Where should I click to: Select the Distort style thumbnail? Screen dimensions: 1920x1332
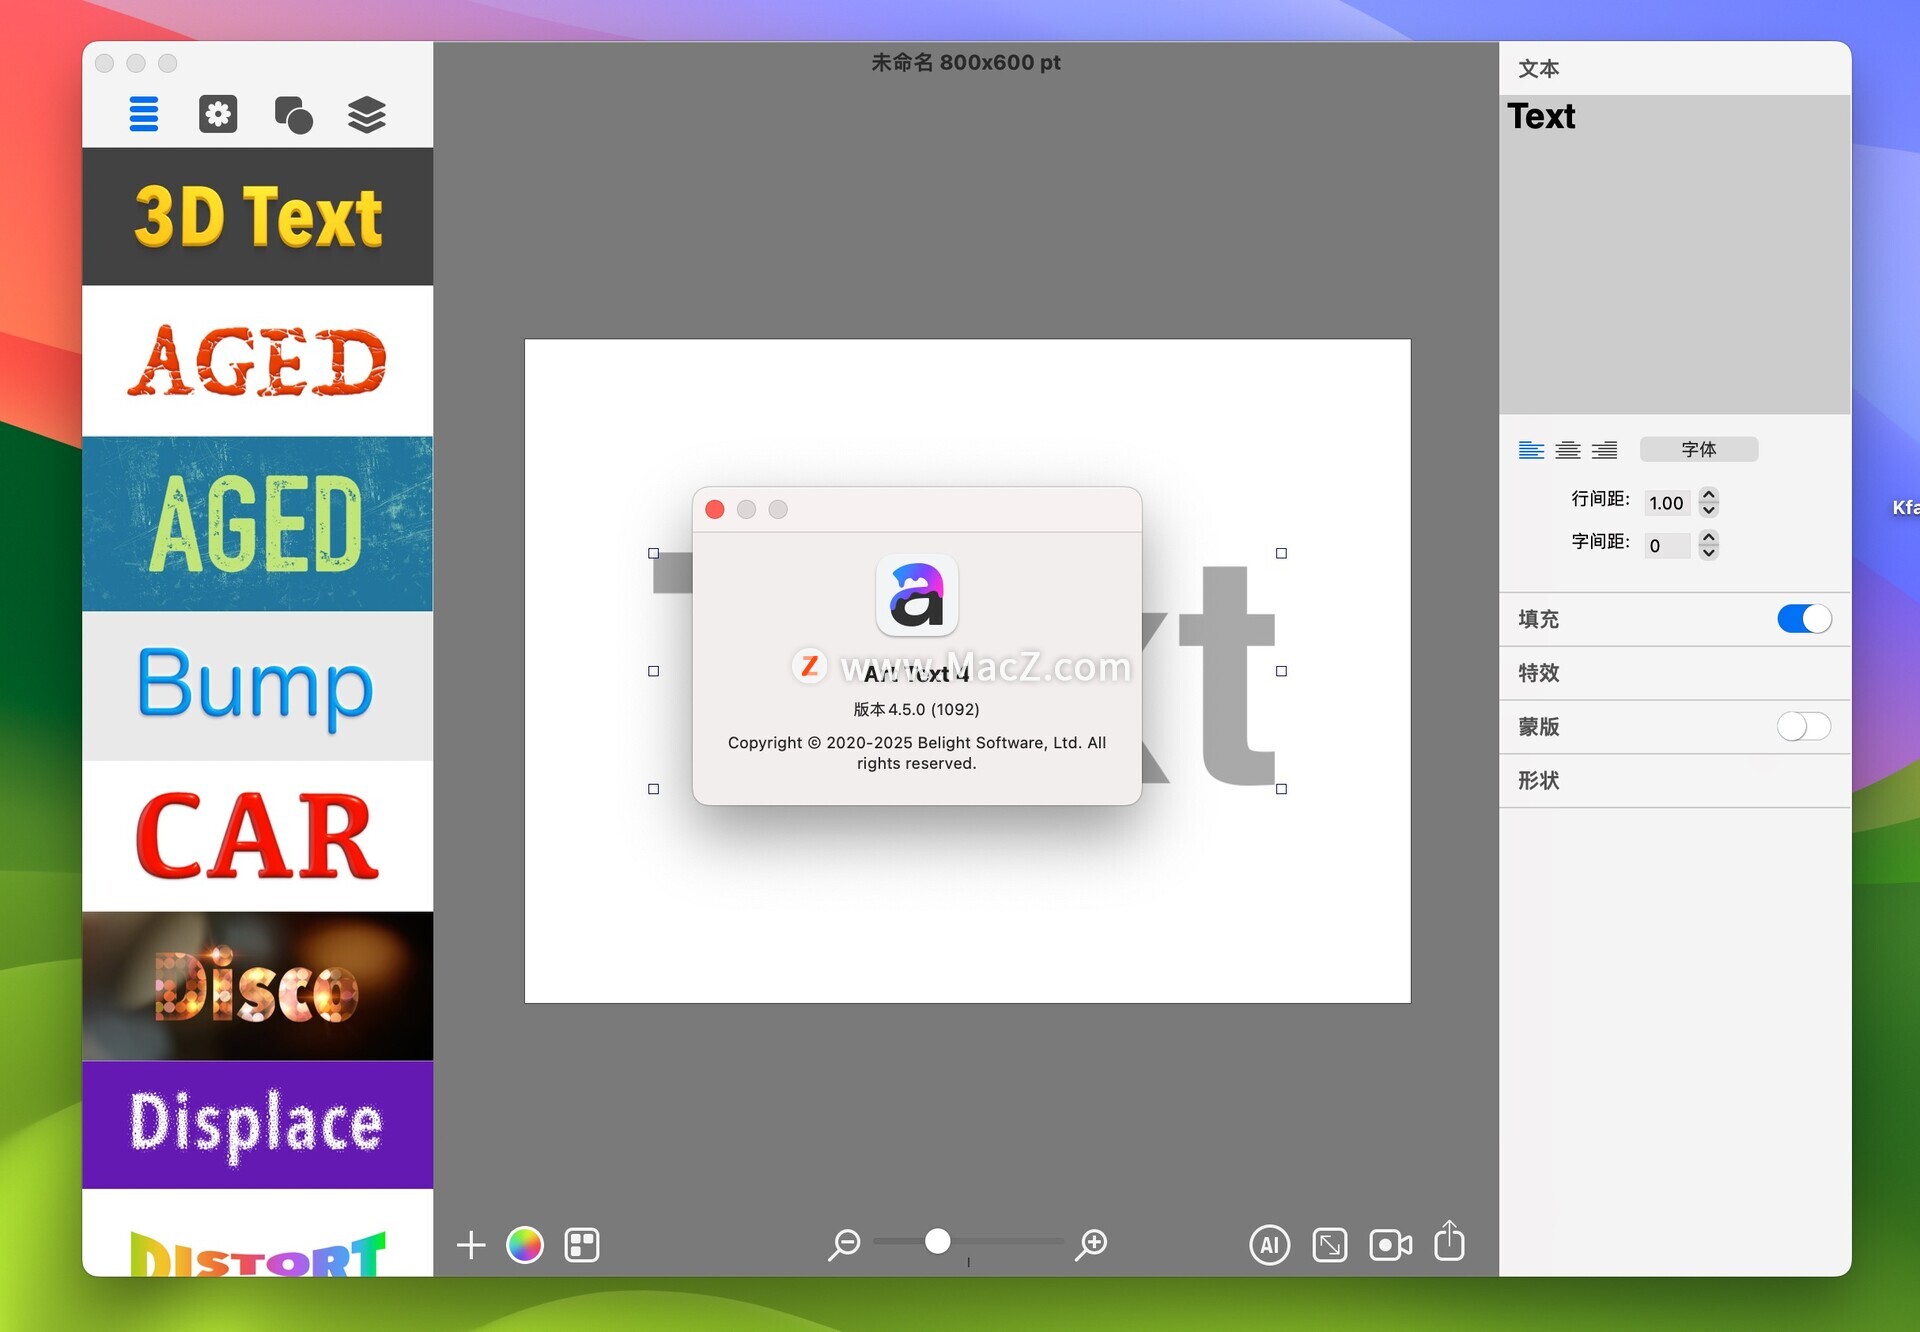point(258,1233)
